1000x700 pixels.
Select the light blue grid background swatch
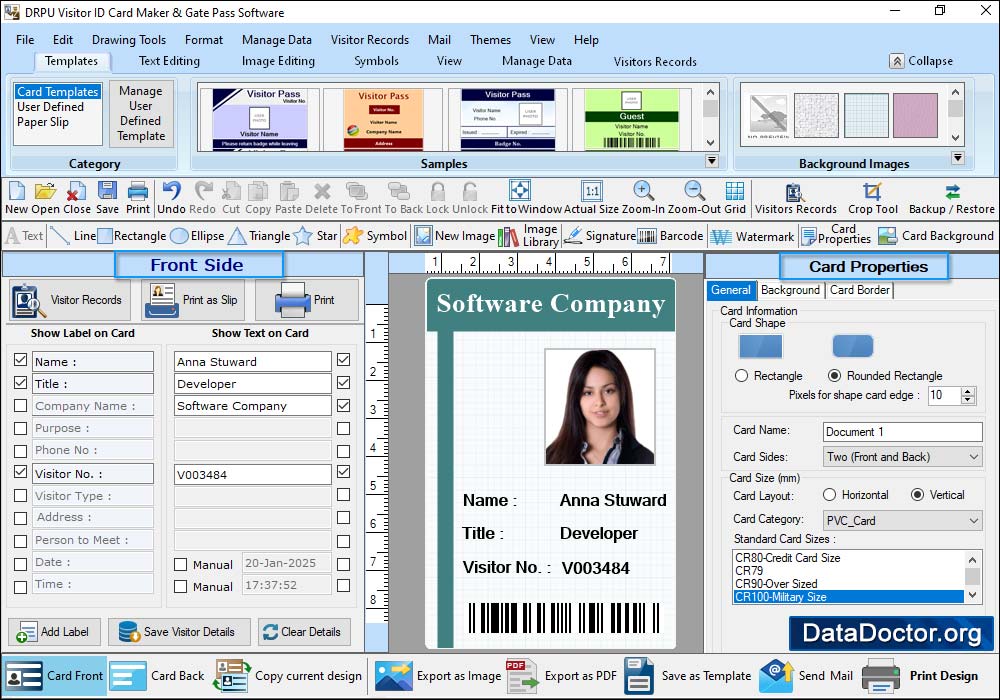[x=866, y=115]
